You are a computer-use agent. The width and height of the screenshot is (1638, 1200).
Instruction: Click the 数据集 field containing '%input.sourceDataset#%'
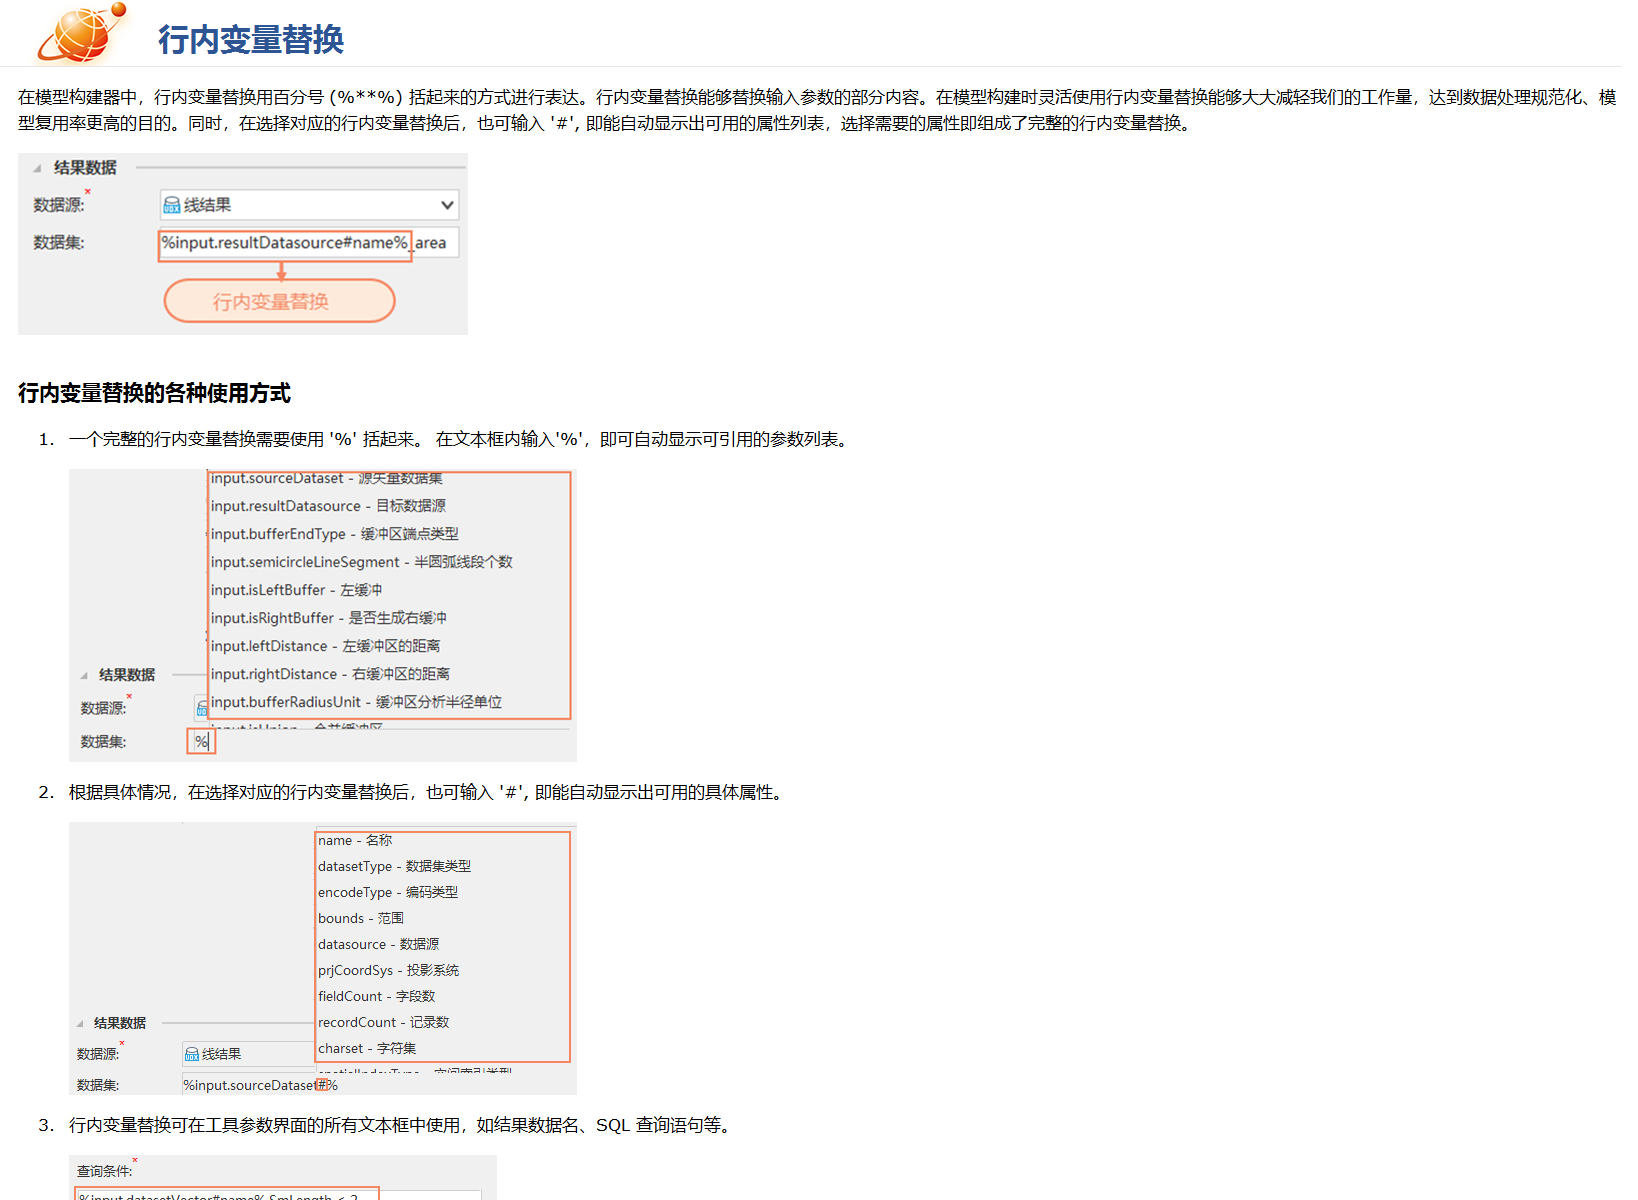(x=260, y=1085)
